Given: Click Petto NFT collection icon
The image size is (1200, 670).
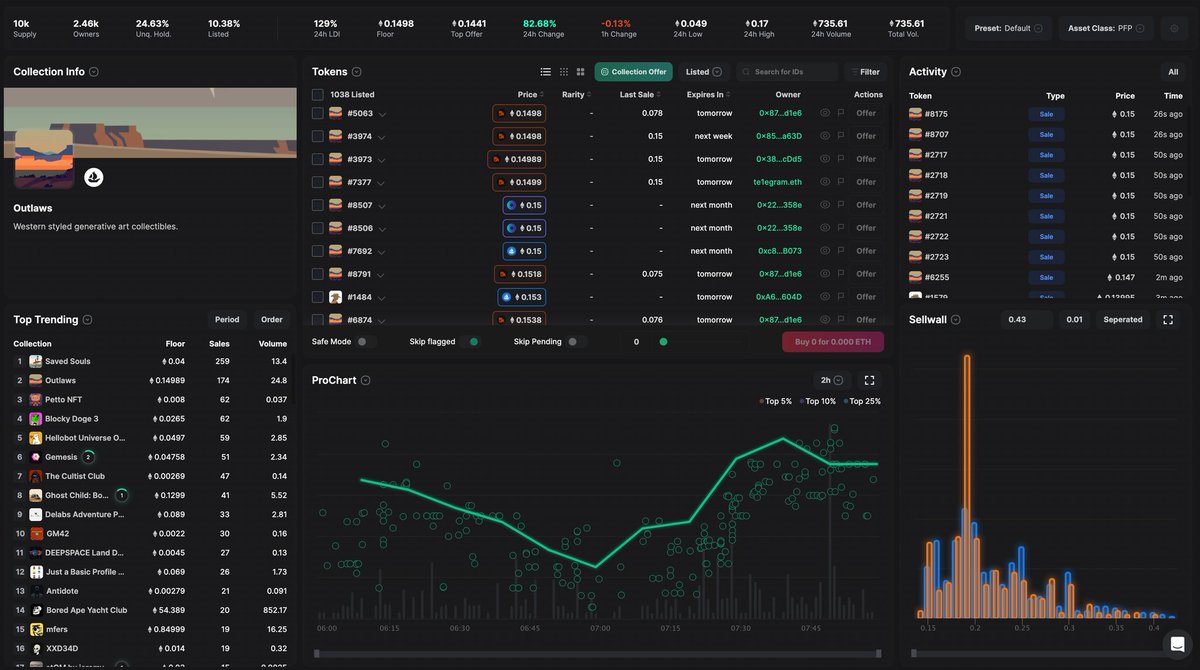Looking at the screenshot, I should 35,399.
